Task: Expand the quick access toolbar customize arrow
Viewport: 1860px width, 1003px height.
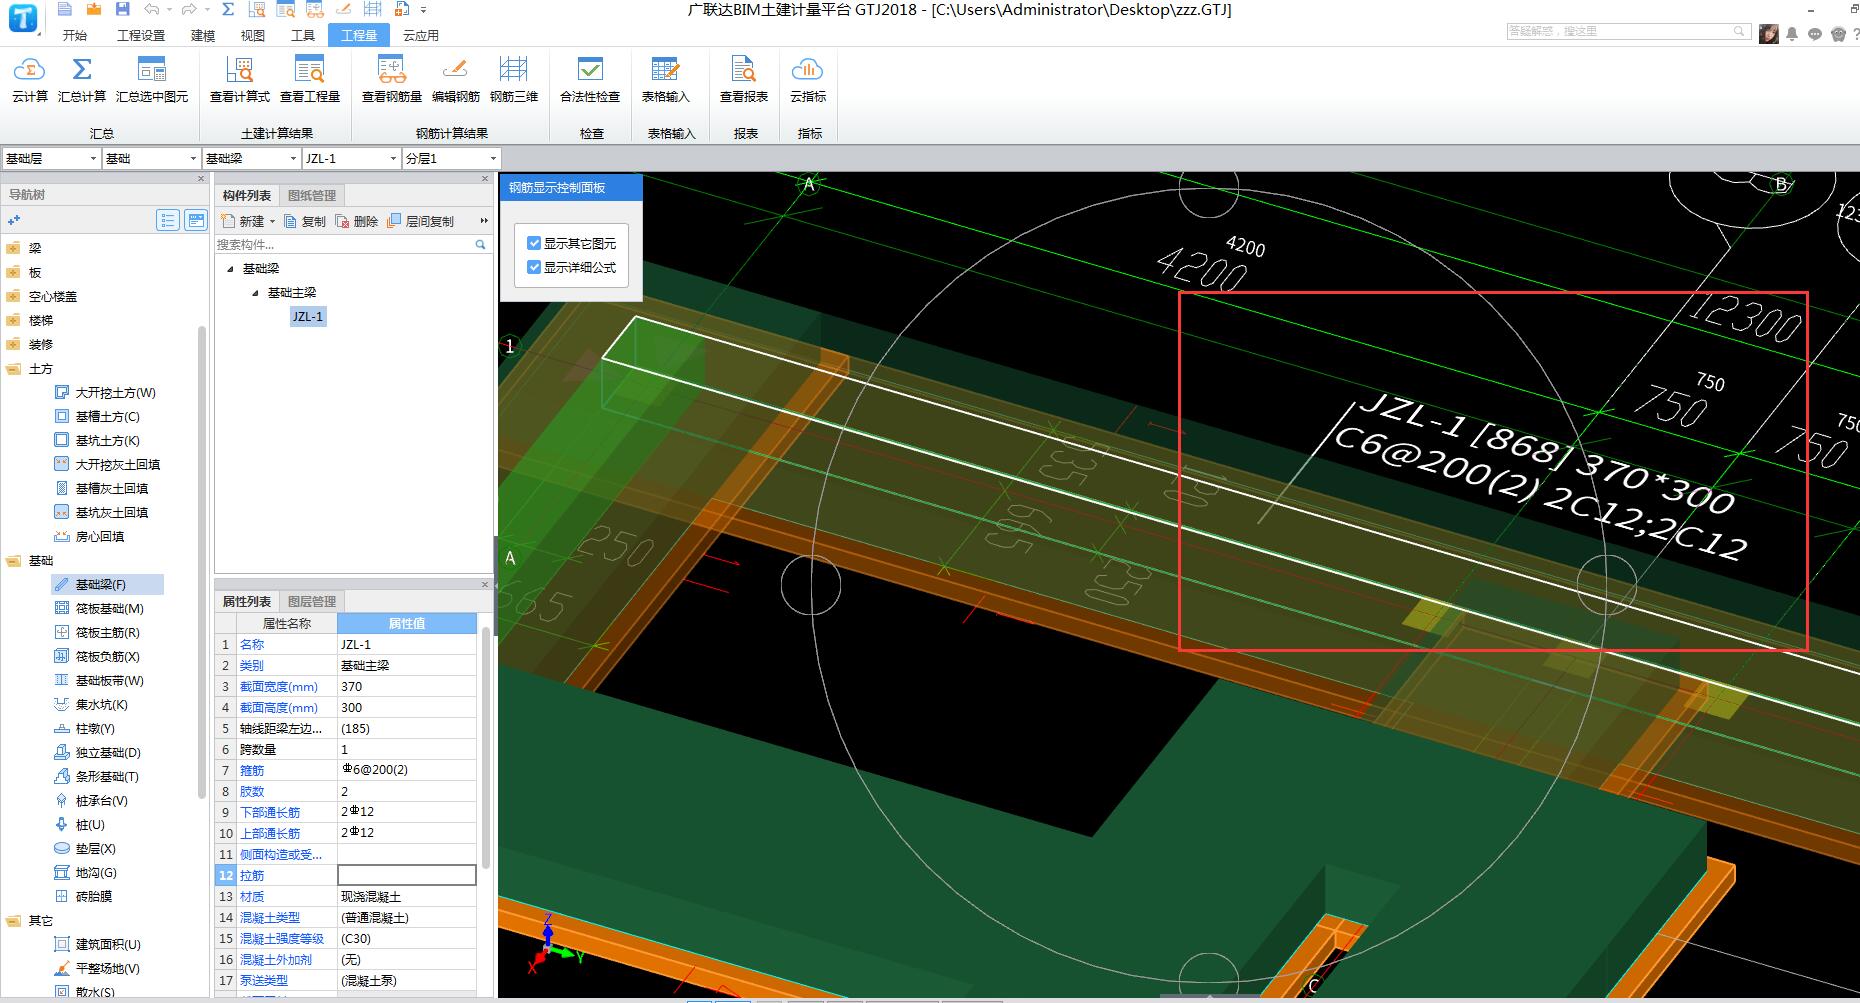Action: (x=424, y=10)
